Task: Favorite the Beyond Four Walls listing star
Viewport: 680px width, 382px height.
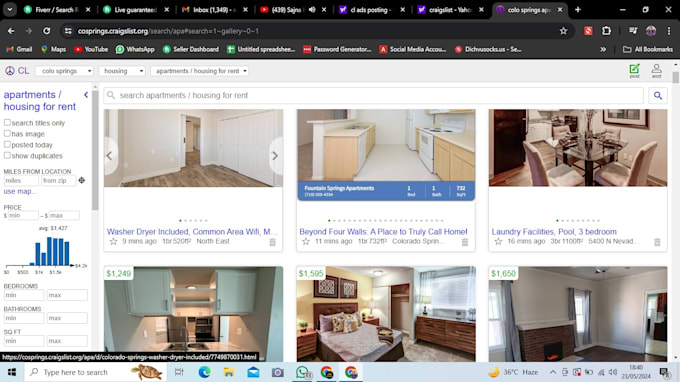Action: coord(306,242)
